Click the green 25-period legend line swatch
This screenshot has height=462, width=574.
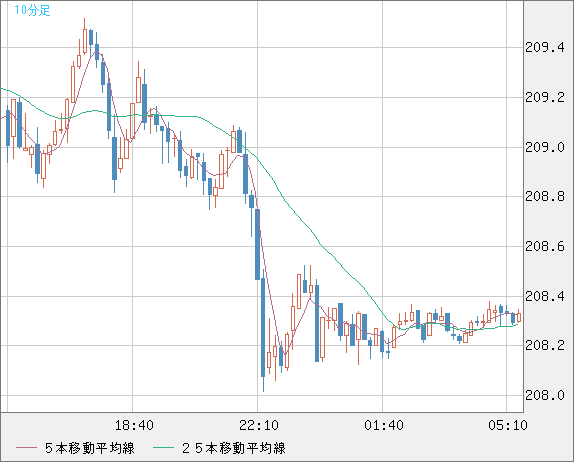tap(163, 448)
